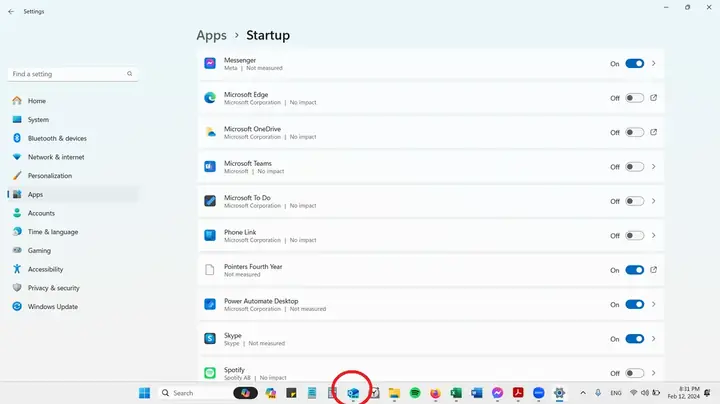Switch on Microsoft To Do startup toggle
Screen dimensions: 720x404
coord(635,201)
